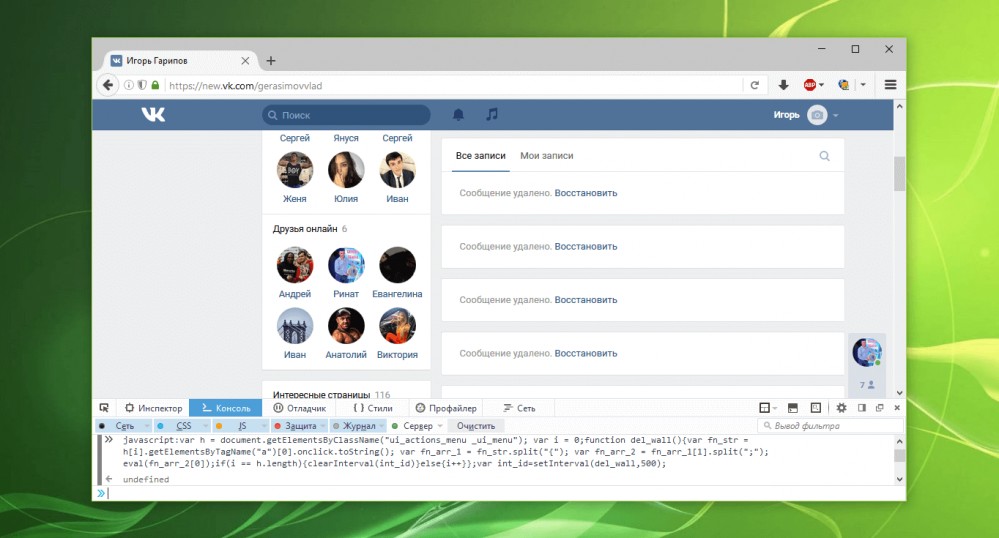Screen dimensions: 999x538
Task: Click the devtools dock-to-side icon
Action: point(861,408)
